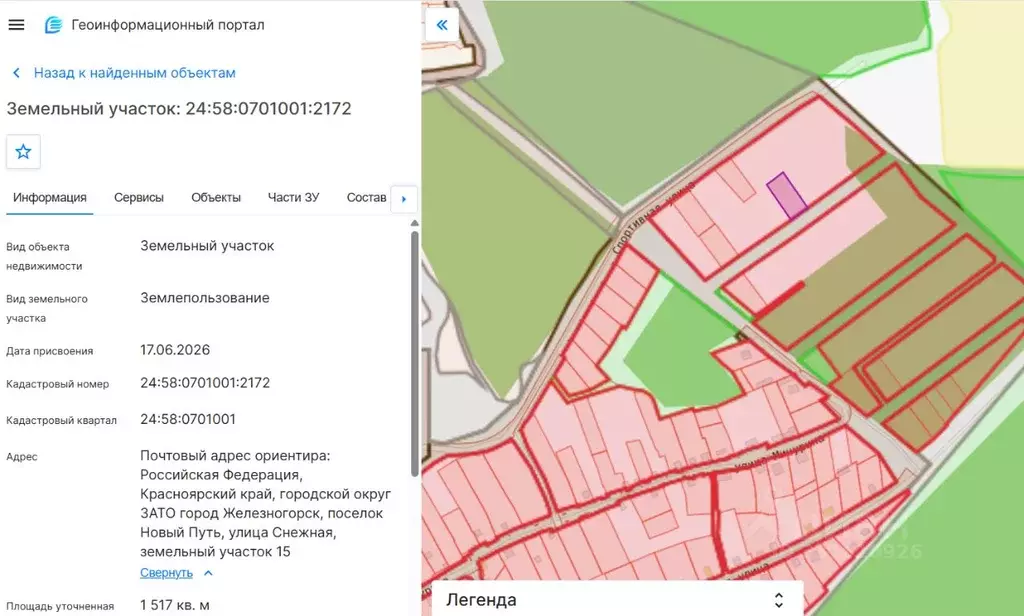
Task: Select the Части ЗУ tab
Action: 293,197
